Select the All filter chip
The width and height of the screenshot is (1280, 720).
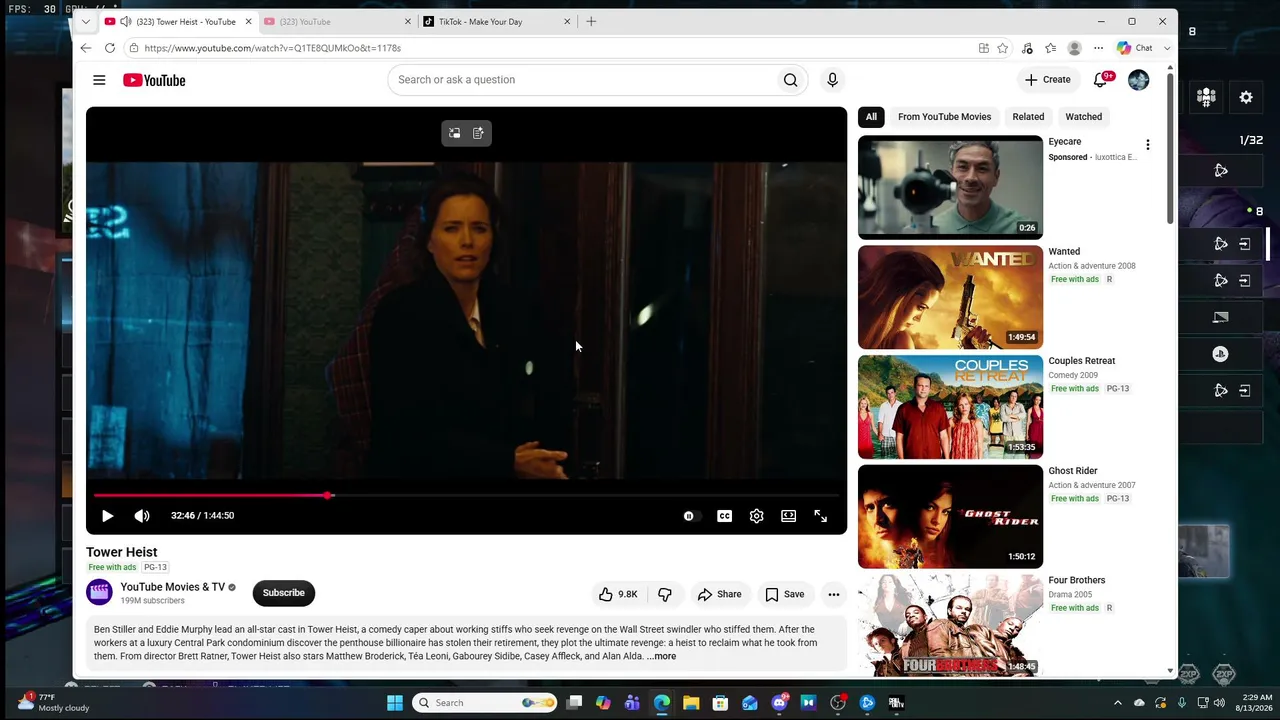[x=871, y=117]
